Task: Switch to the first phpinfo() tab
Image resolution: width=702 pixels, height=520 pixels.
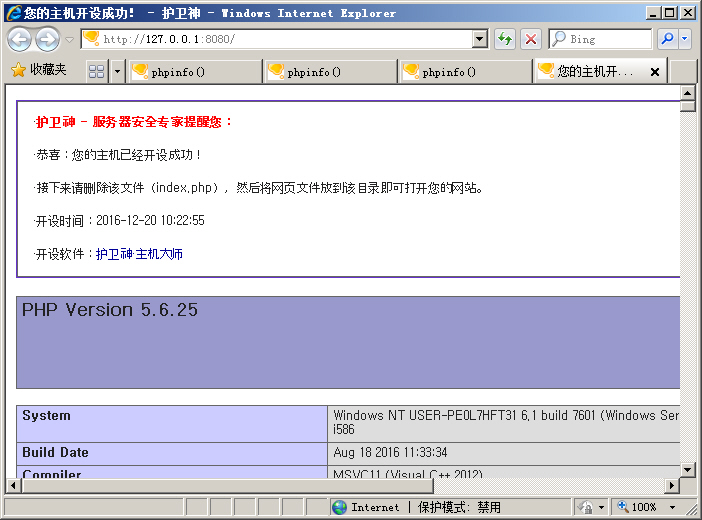Action: pyautogui.click(x=195, y=72)
